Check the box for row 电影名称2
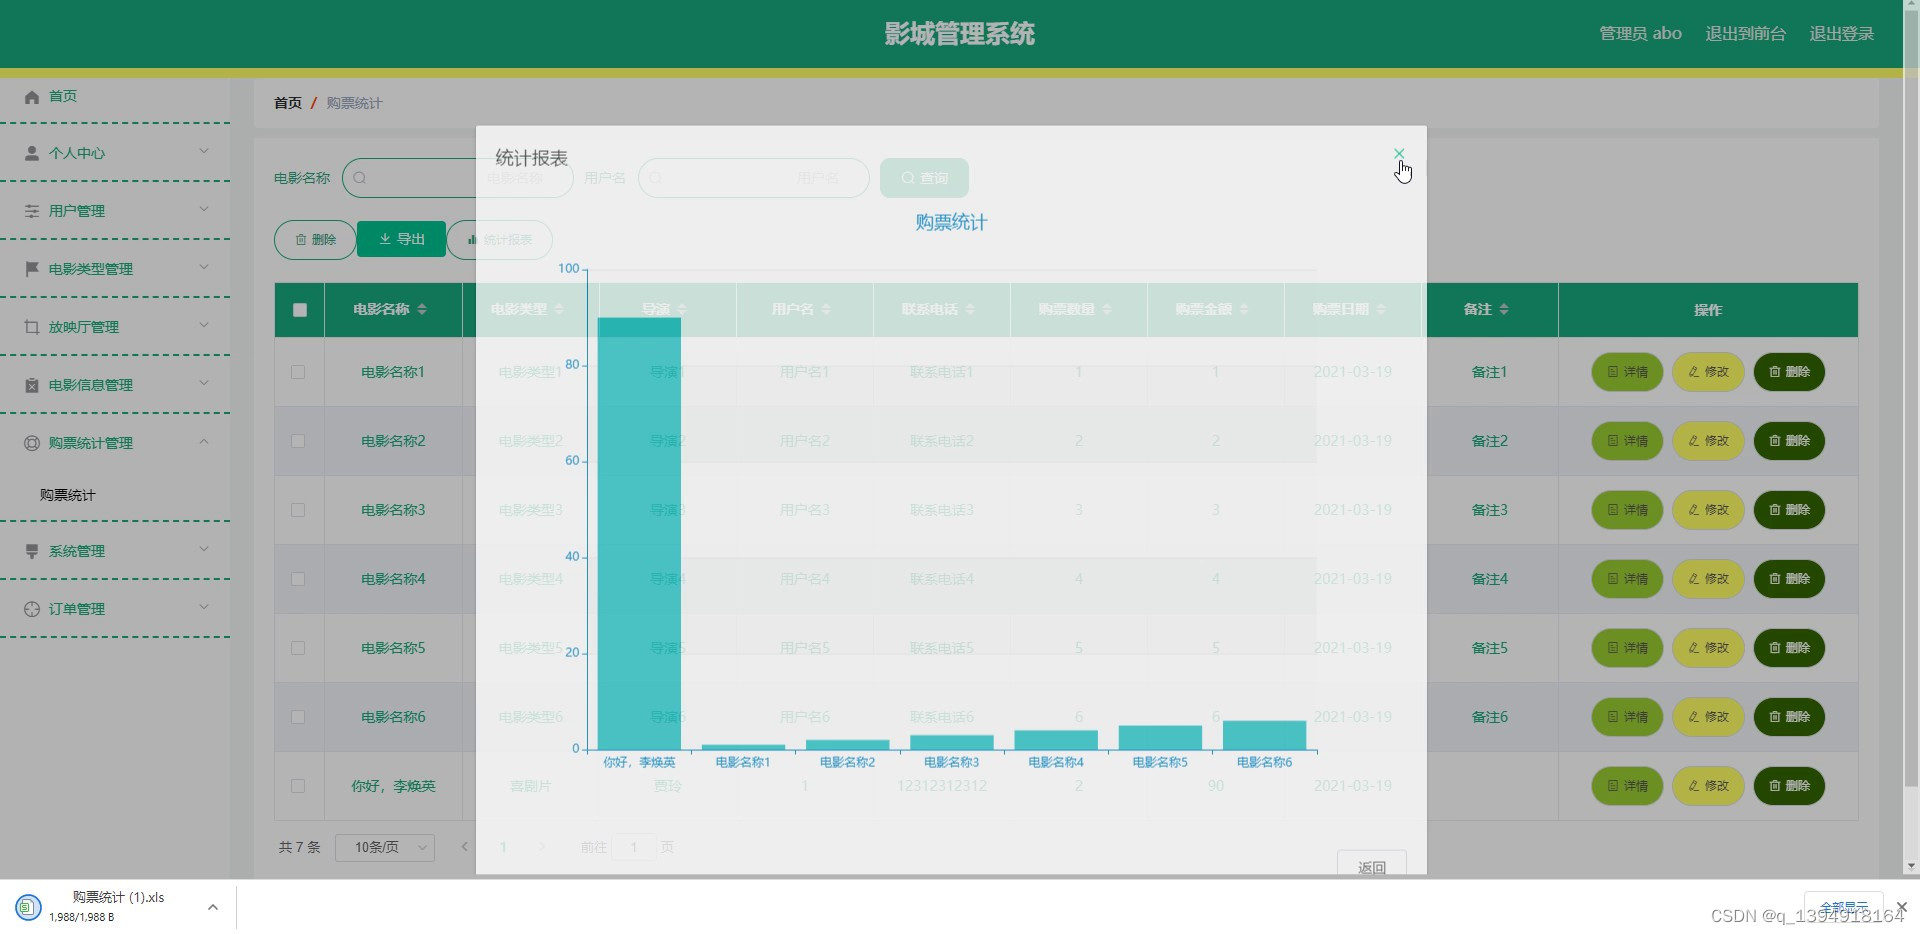This screenshot has height=934, width=1920. pos(298,441)
